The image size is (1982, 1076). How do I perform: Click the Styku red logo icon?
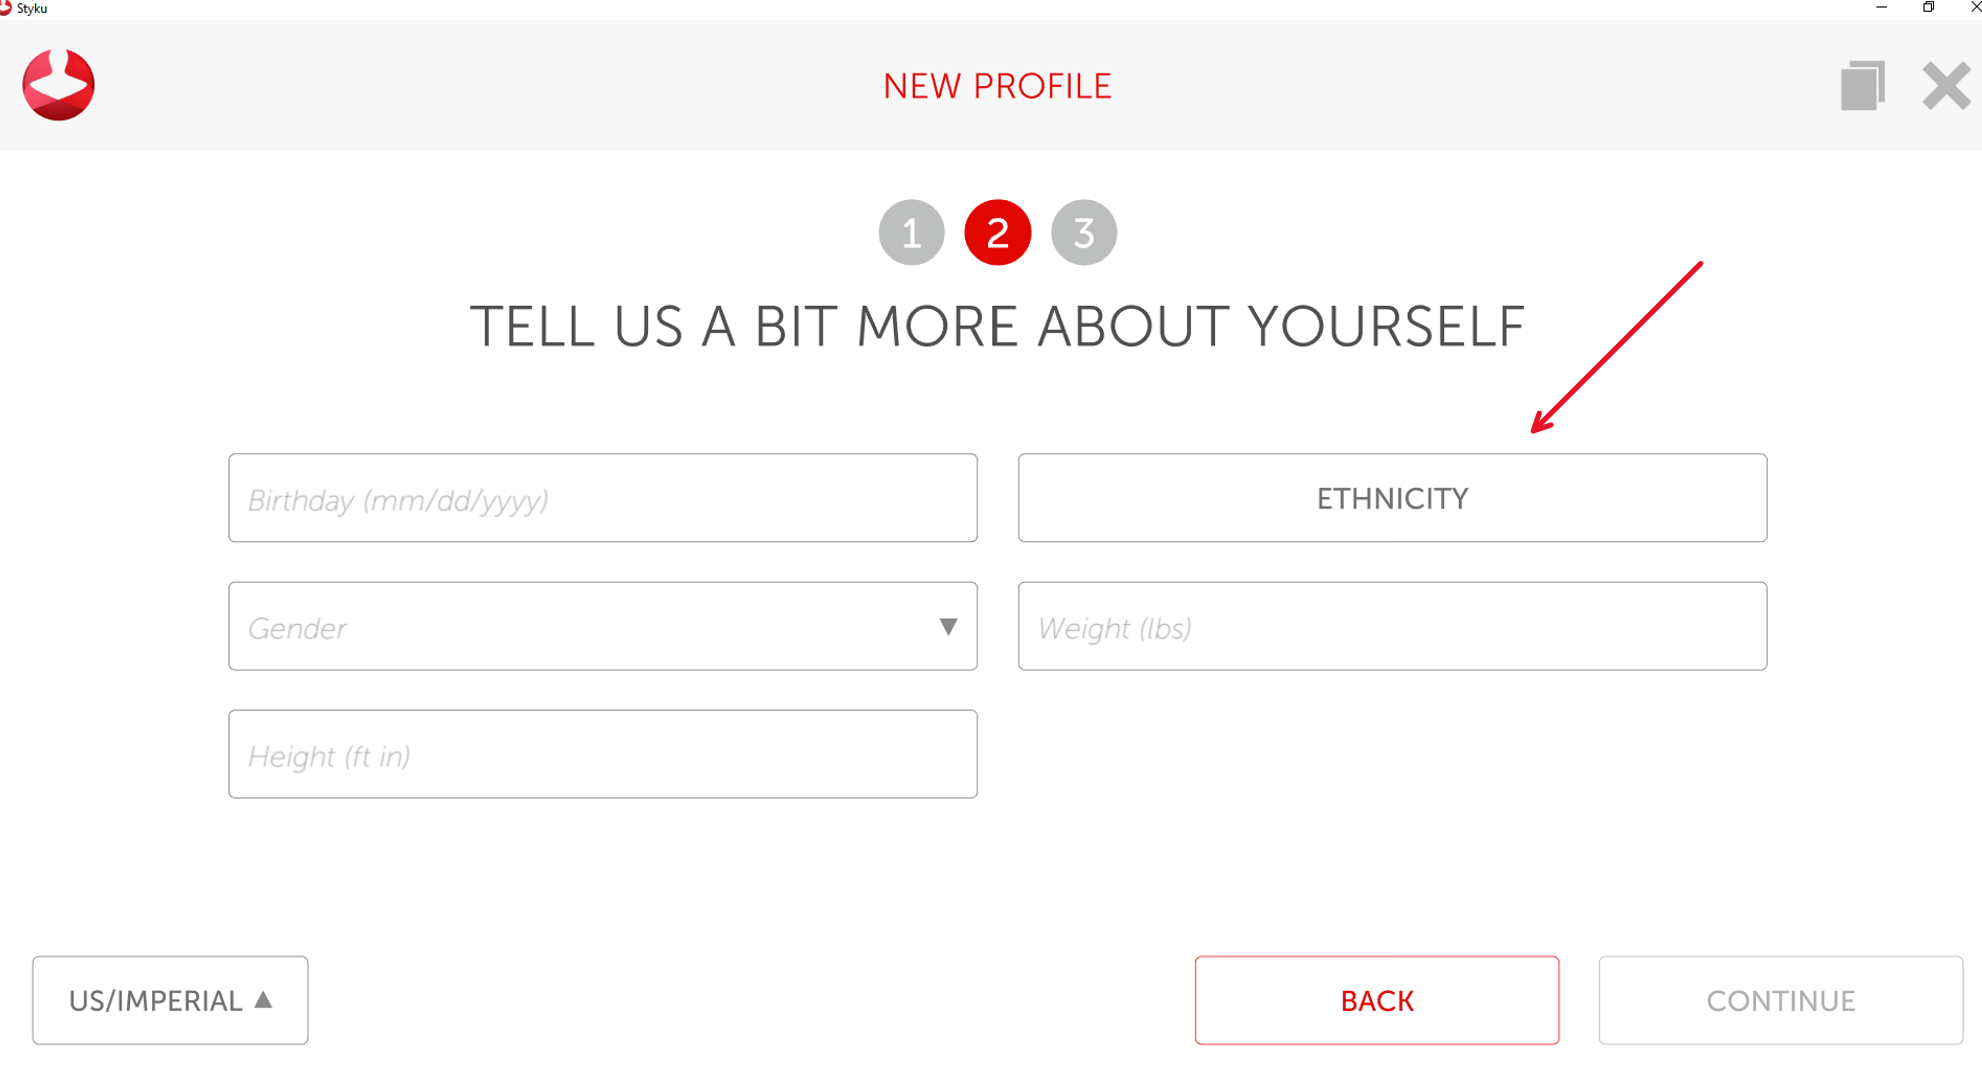(x=58, y=85)
